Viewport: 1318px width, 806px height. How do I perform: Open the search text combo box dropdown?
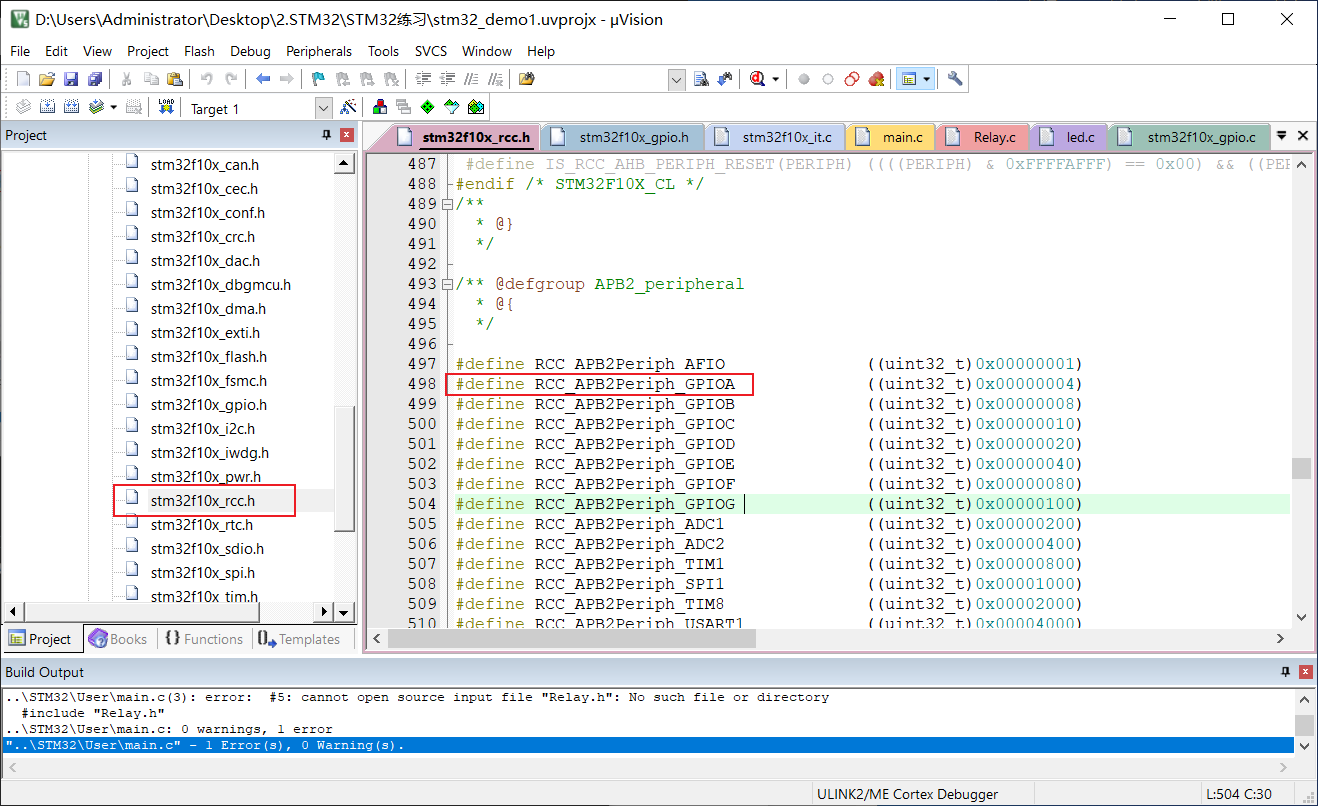click(x=676, y=80)
